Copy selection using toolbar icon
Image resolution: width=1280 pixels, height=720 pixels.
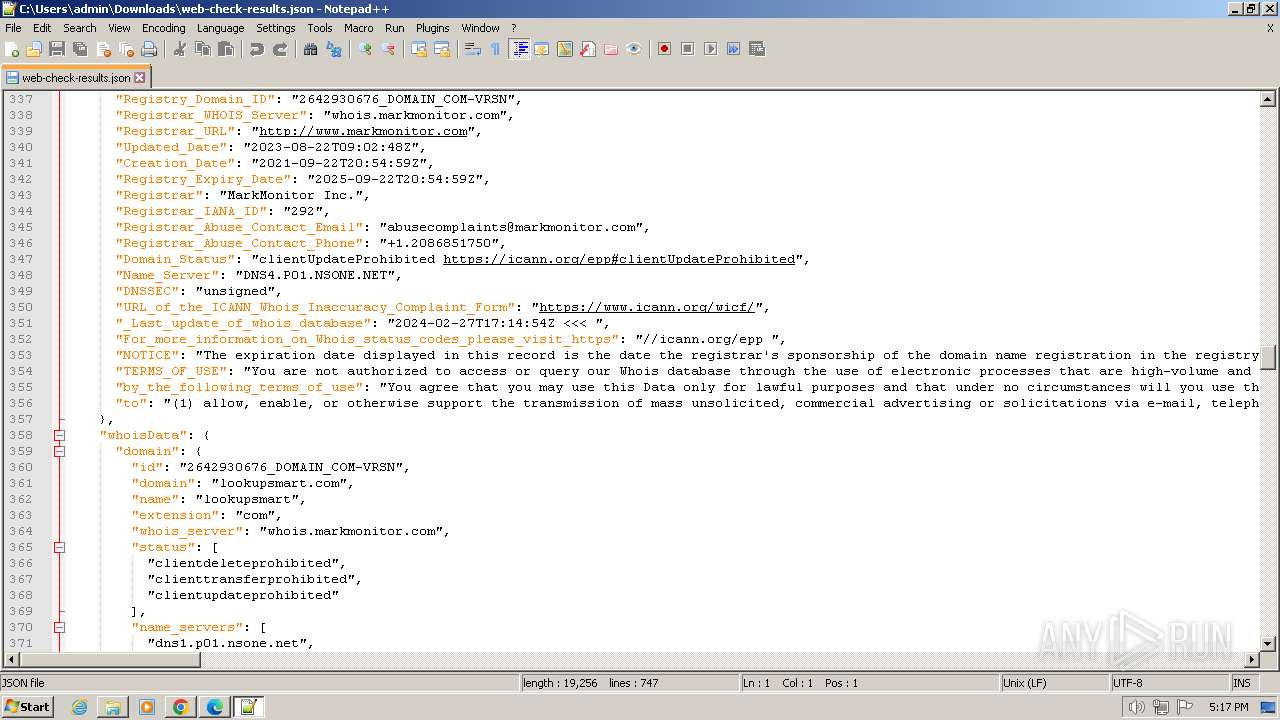[203, 49]
